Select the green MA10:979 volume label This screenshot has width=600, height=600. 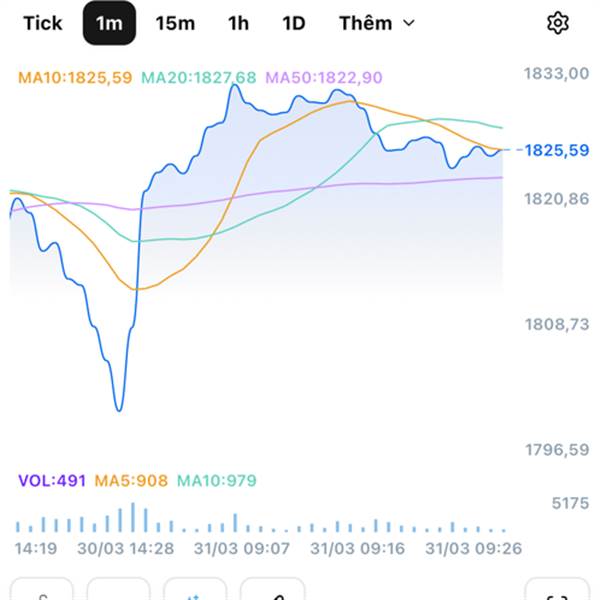pos(216,481)
